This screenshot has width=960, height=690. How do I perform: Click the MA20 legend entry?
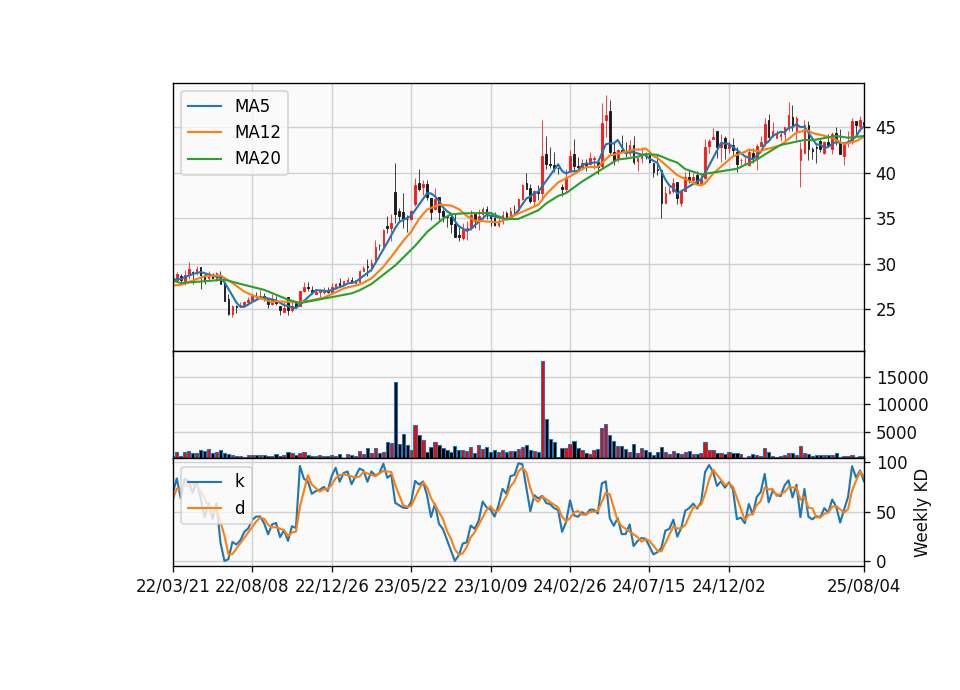(x=234, y=158)
